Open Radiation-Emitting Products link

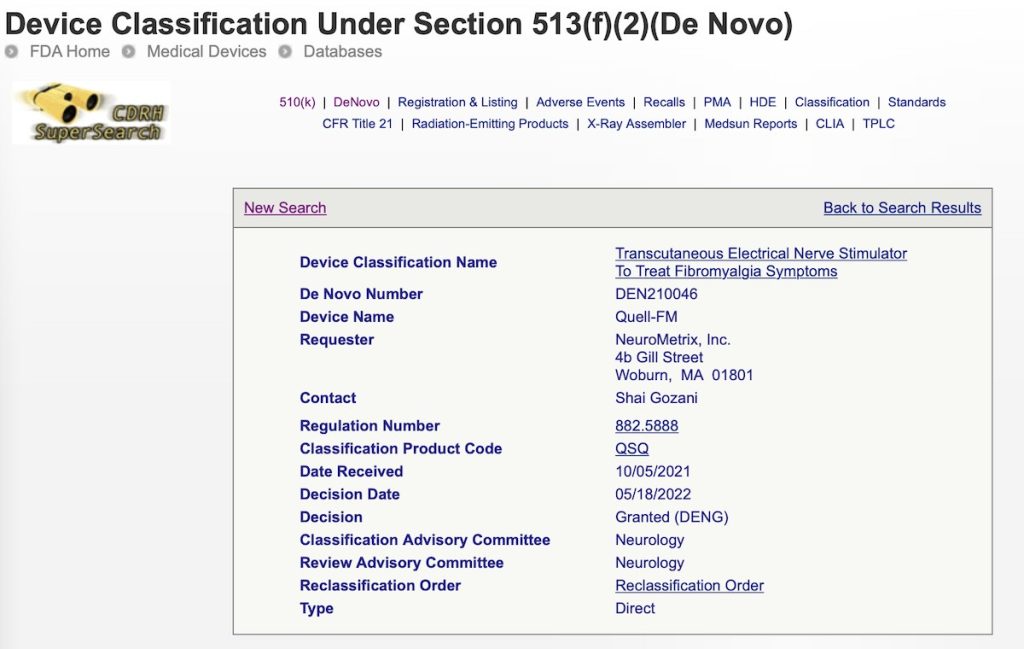(490, 124)
